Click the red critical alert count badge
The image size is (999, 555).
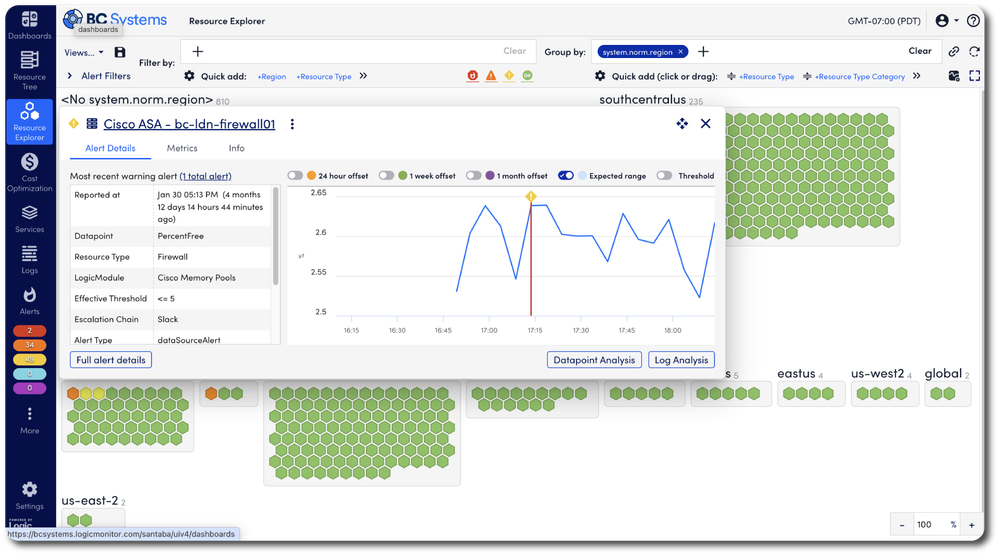29,331
